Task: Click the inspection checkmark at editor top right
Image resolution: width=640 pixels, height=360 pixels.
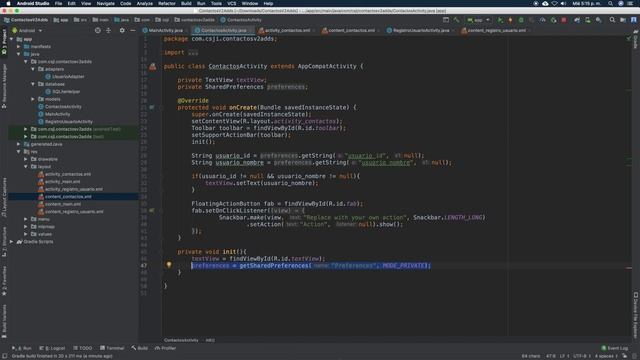Action: click(629, 38)
